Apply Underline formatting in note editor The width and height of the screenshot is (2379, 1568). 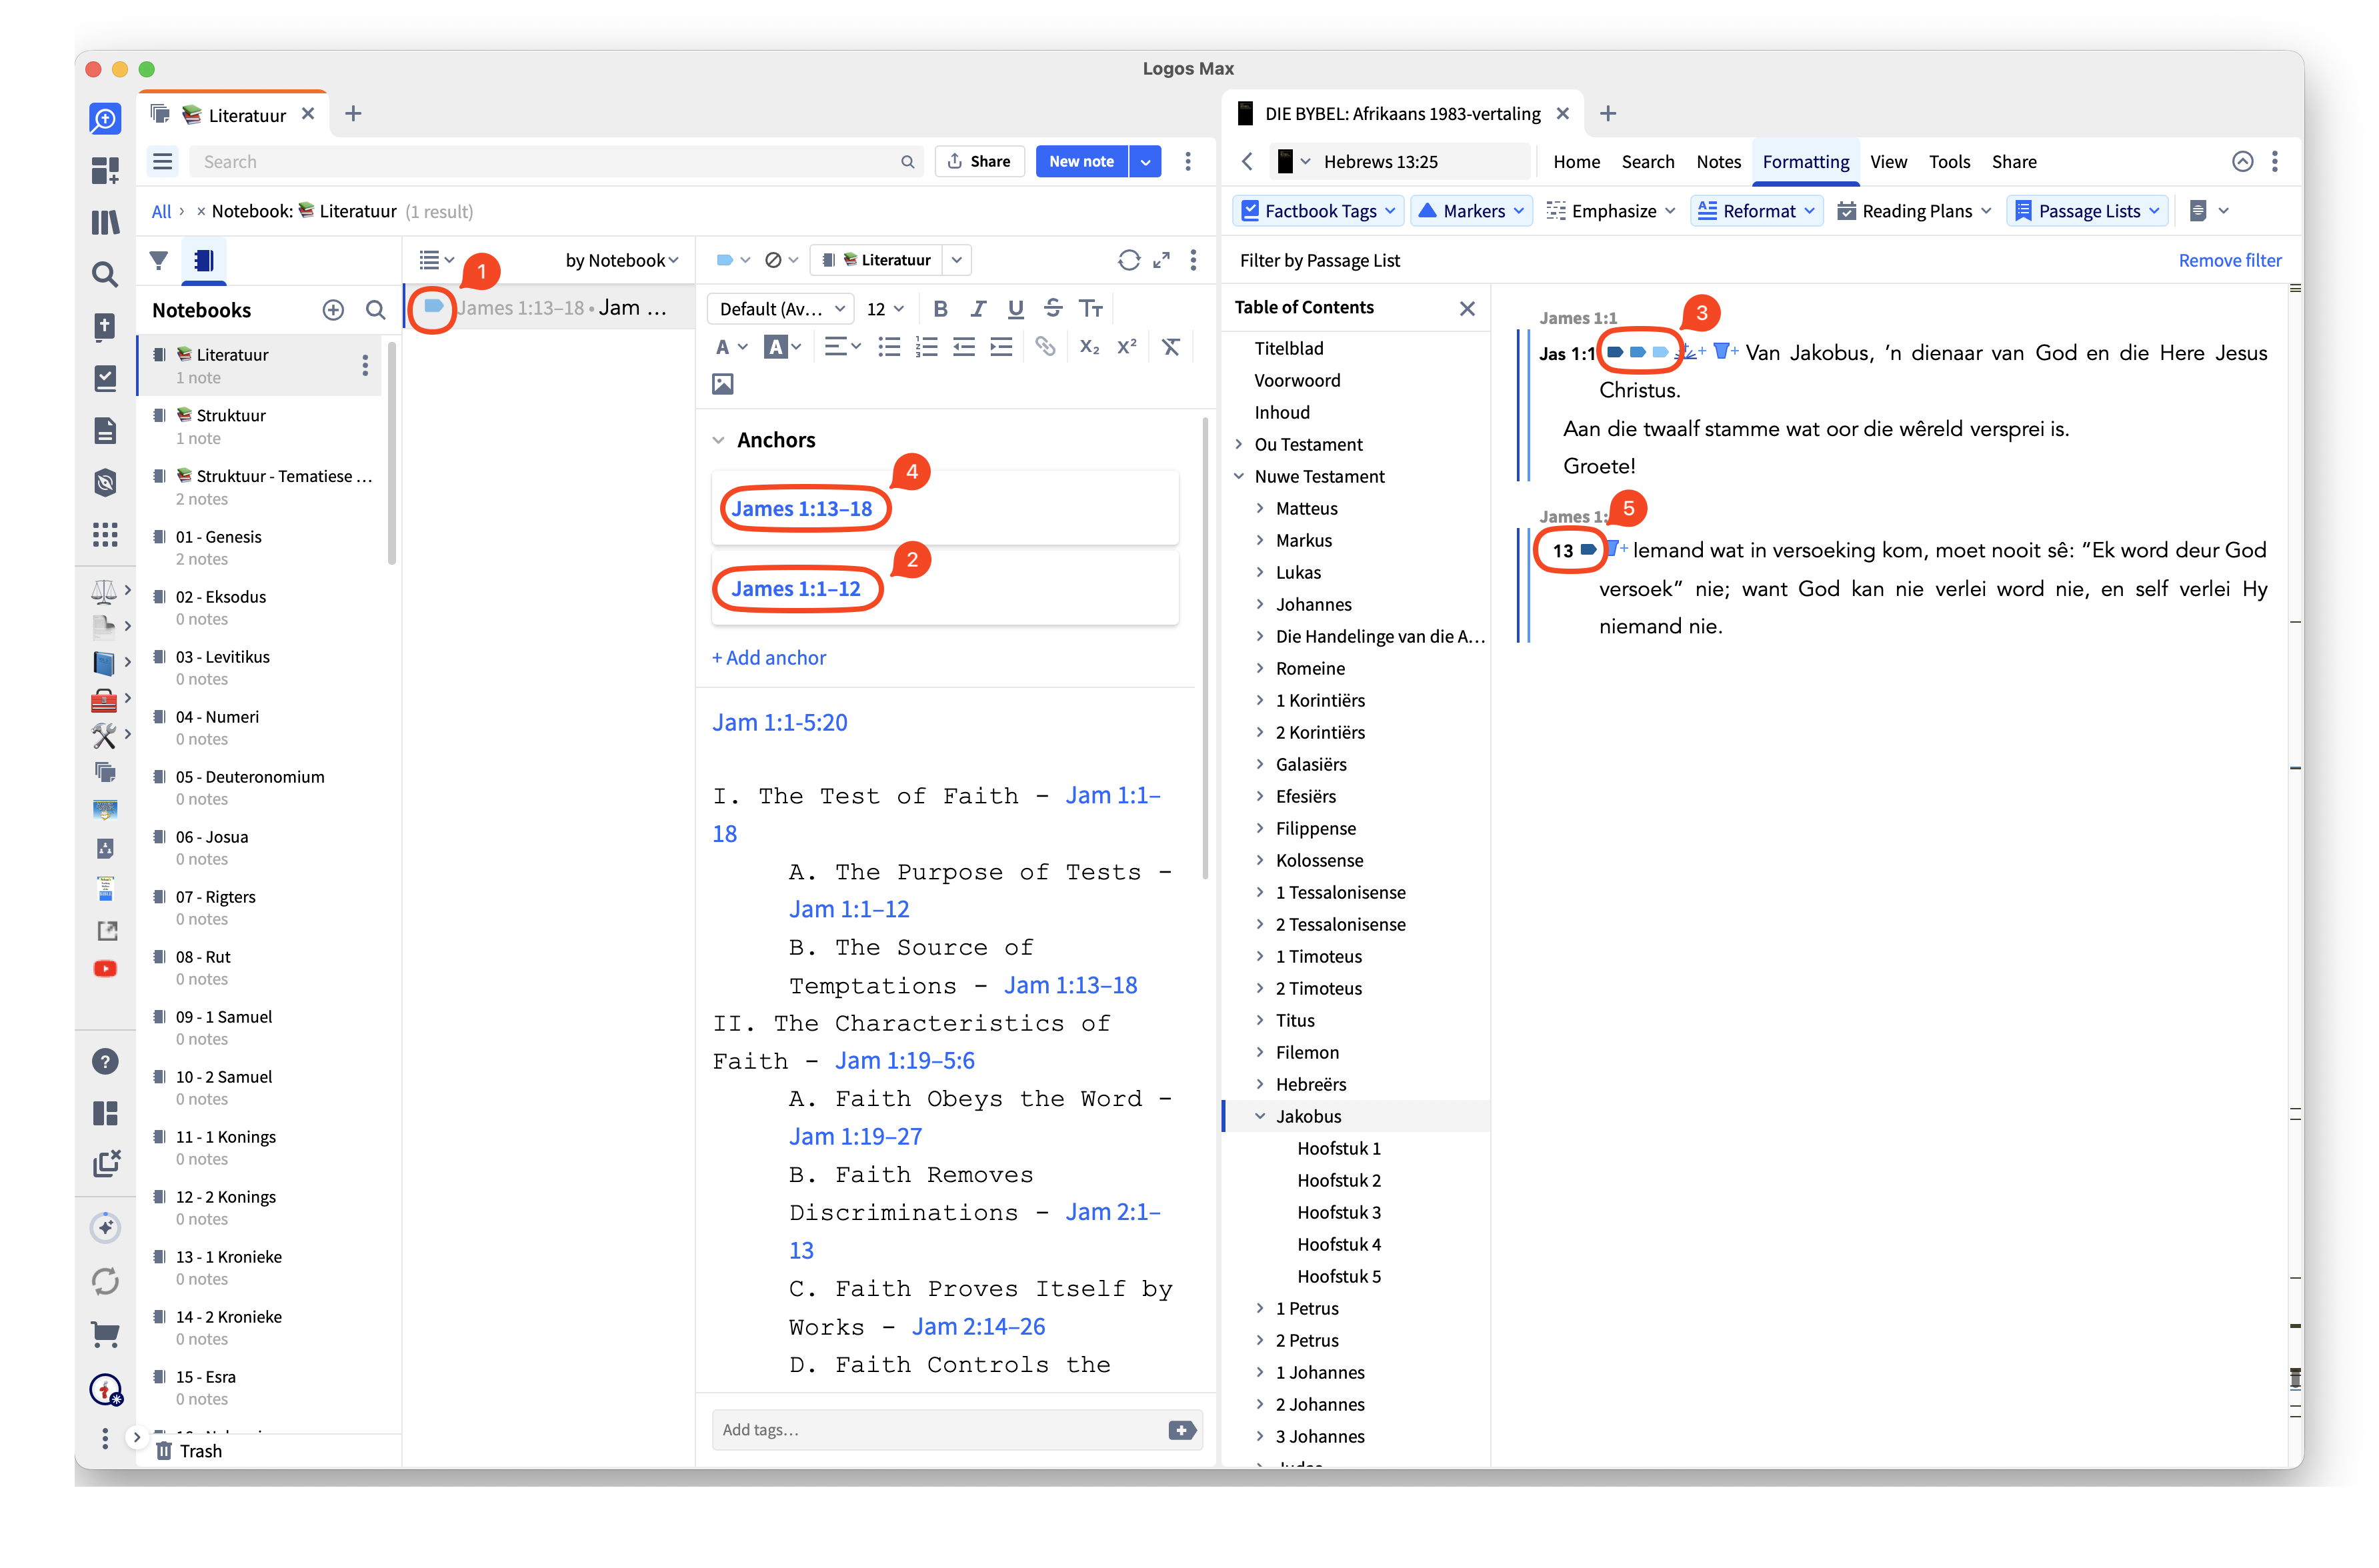(1015, 309)
